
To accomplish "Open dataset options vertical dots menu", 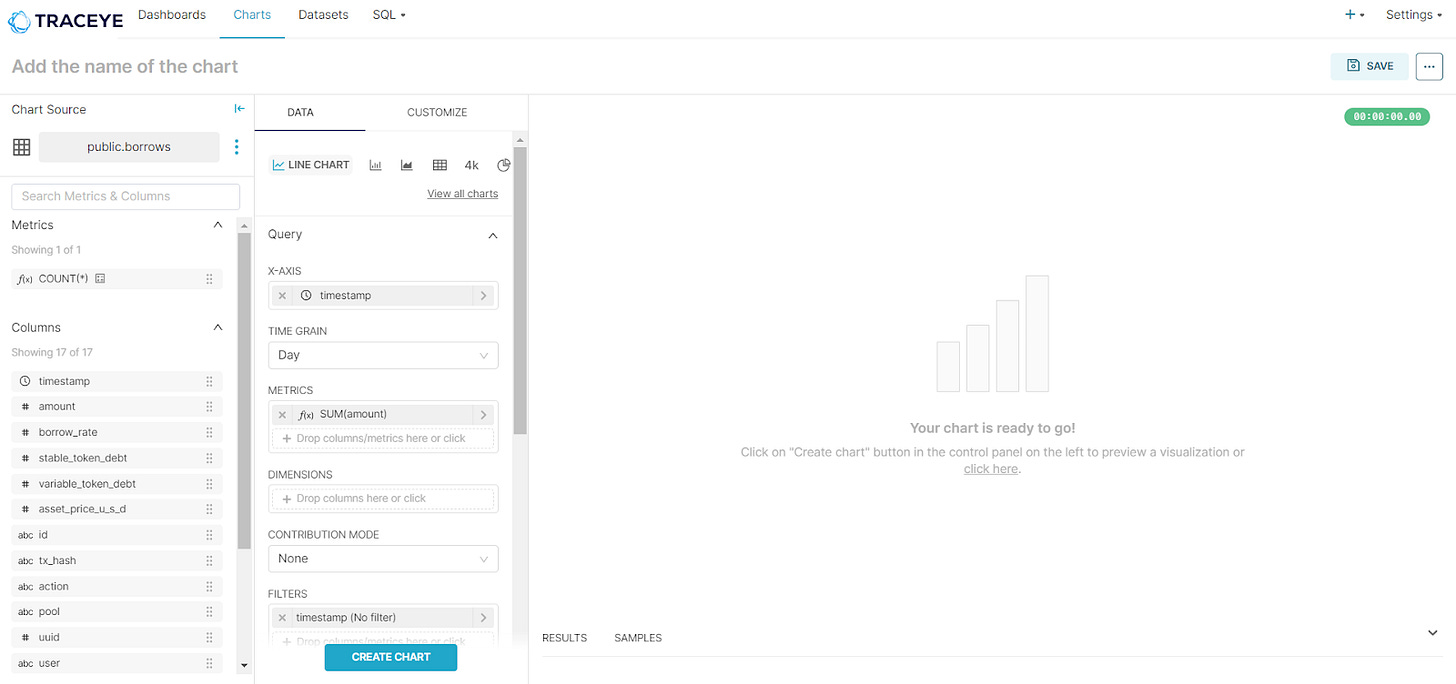I will (x=237, y=147).
